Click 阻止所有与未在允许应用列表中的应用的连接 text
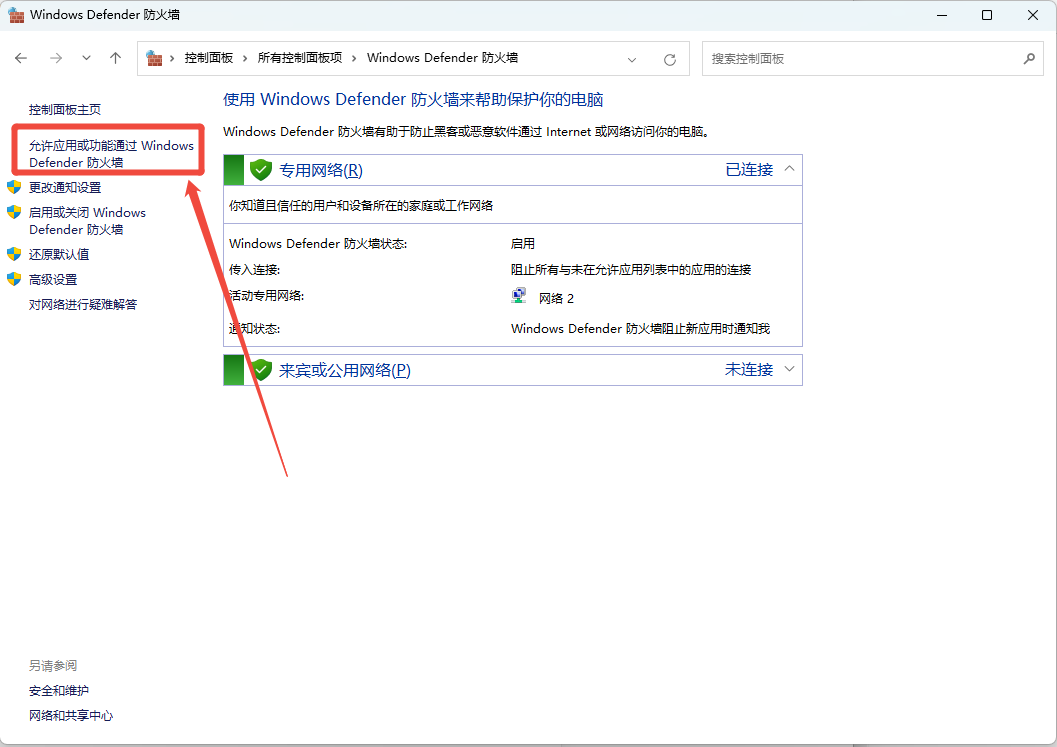 (x=631, y=270)
